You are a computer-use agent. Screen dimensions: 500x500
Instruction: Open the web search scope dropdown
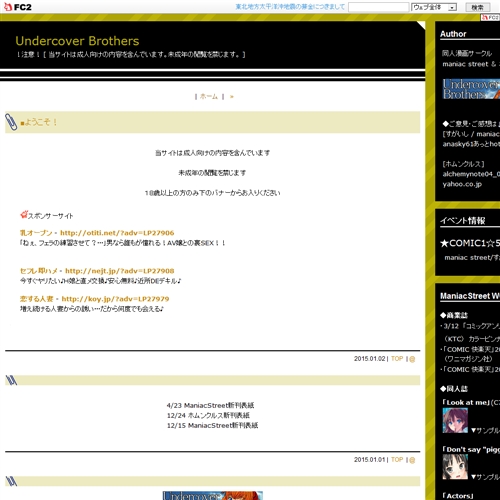click(x=434, y=7)
